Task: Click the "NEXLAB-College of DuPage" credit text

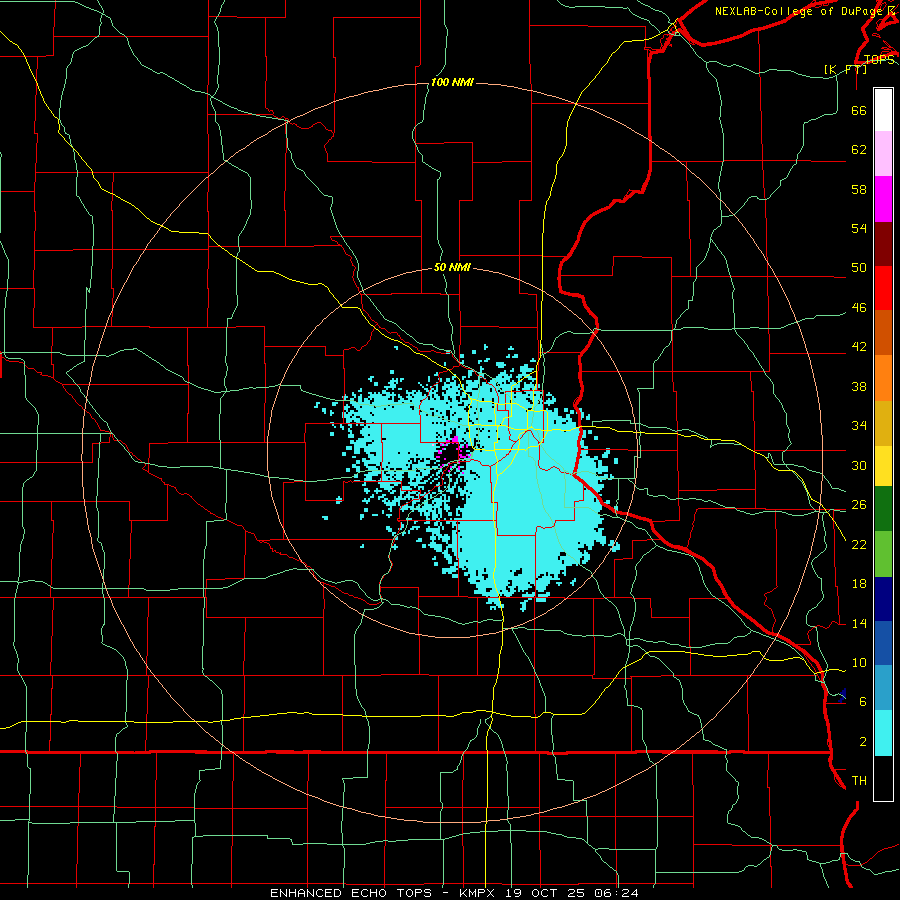Action: 798,11
